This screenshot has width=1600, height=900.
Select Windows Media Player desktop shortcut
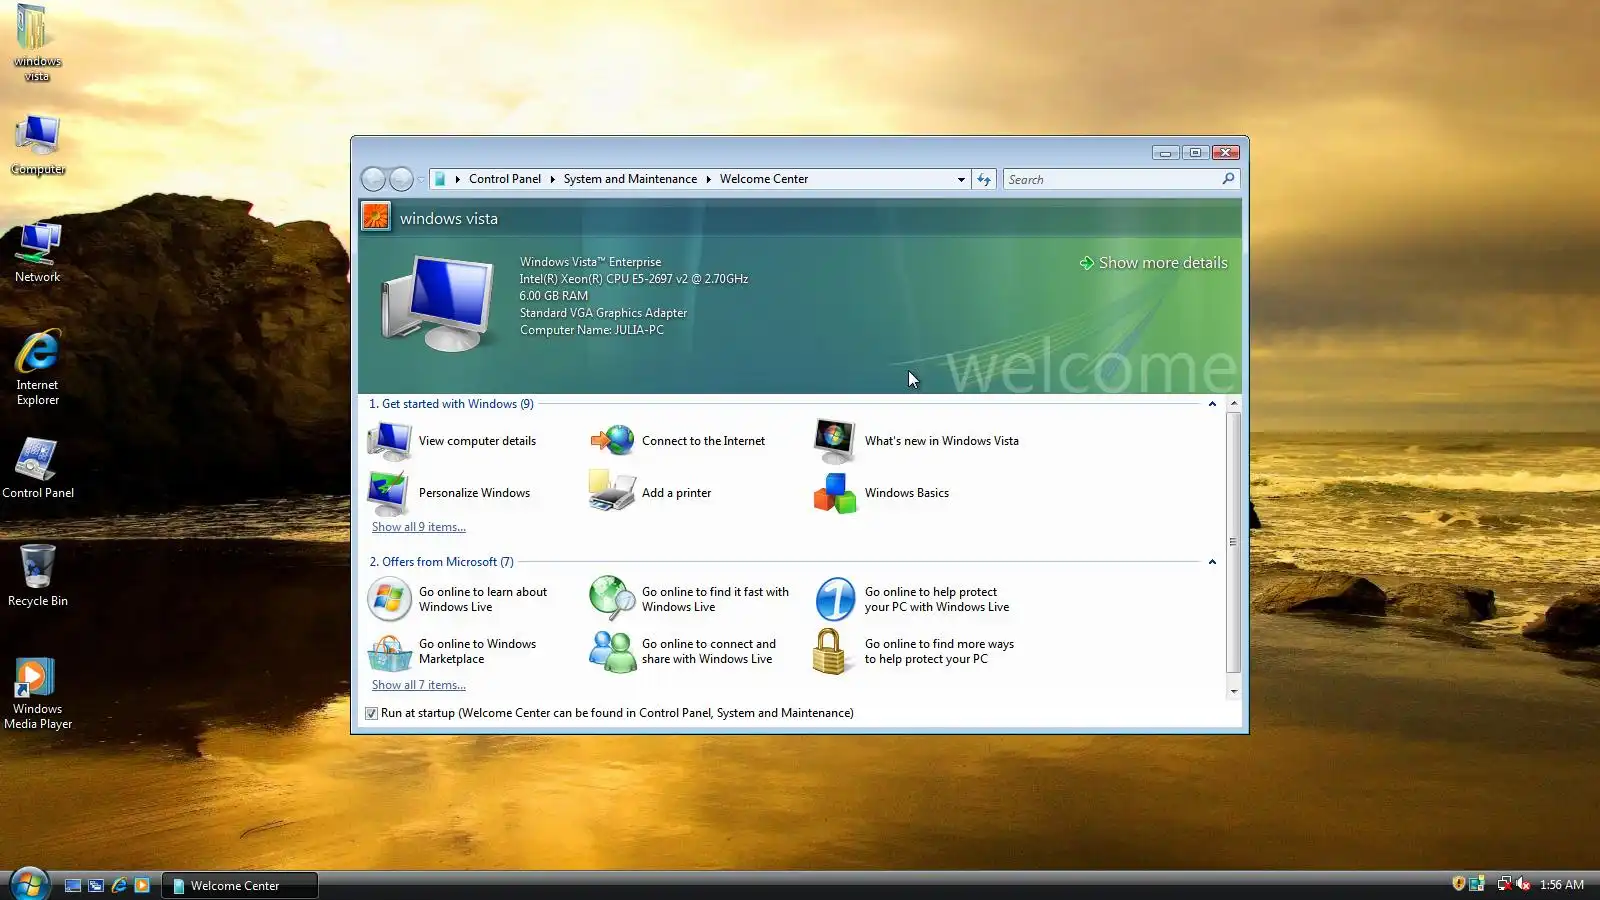coord(38,693)
